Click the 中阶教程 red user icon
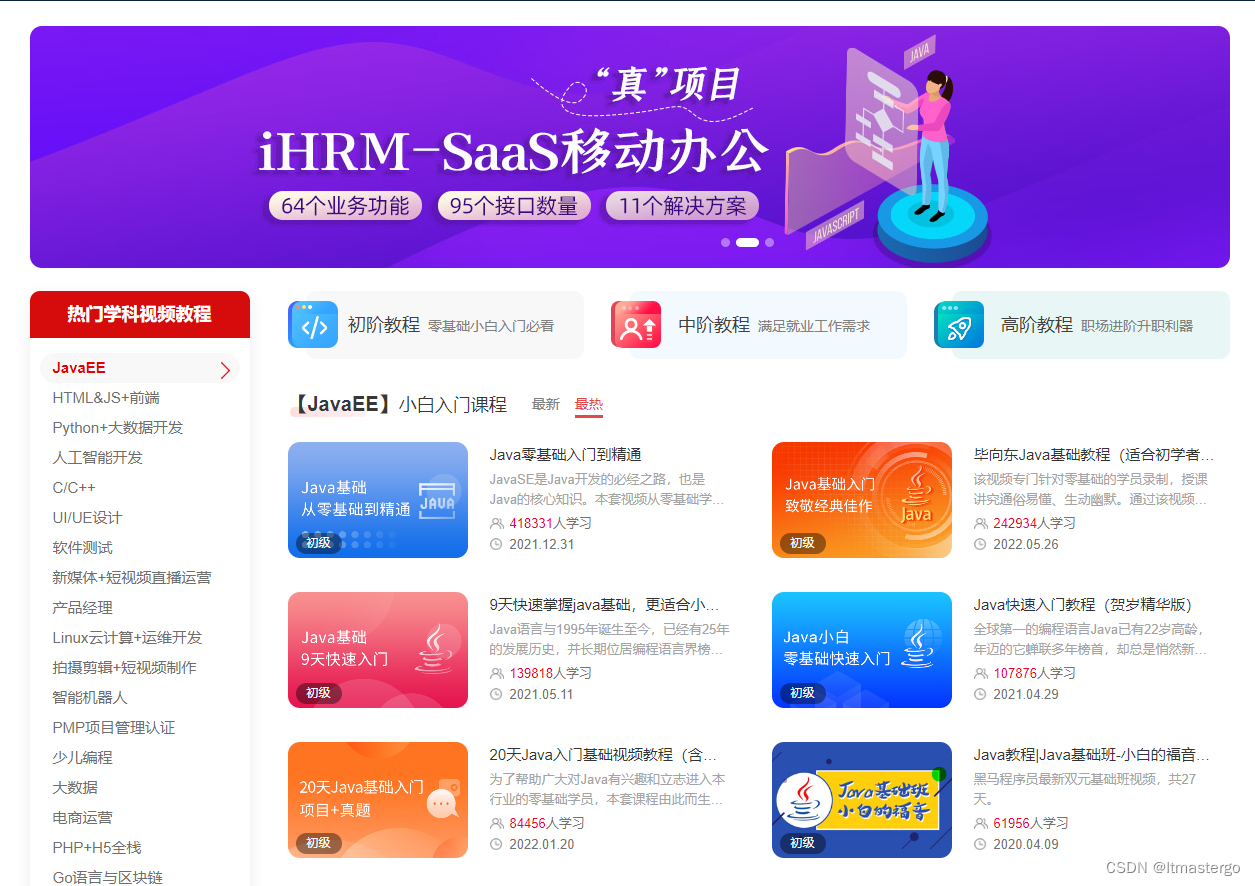The width and height of the screenshot is (1255, 886). coord(636,325)
